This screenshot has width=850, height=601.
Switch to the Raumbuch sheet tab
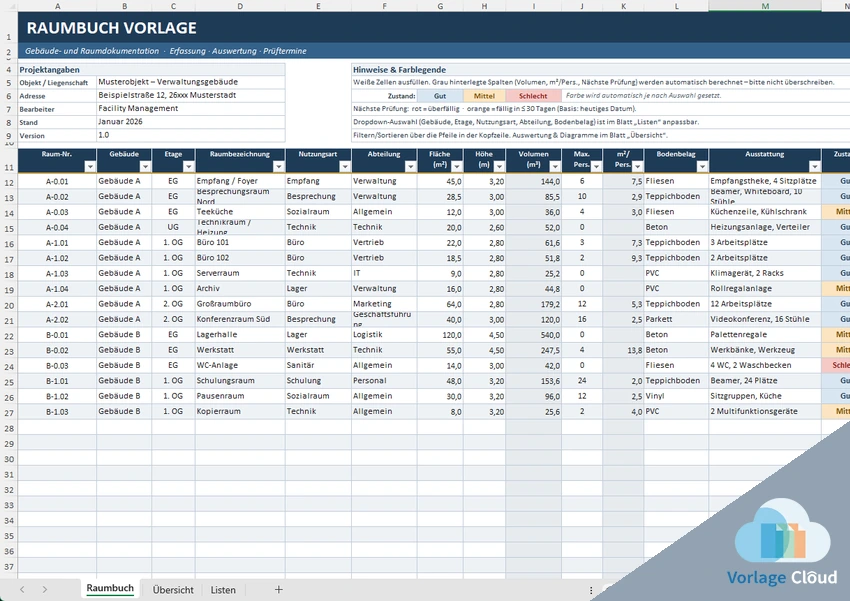click(x=110, y=589)
